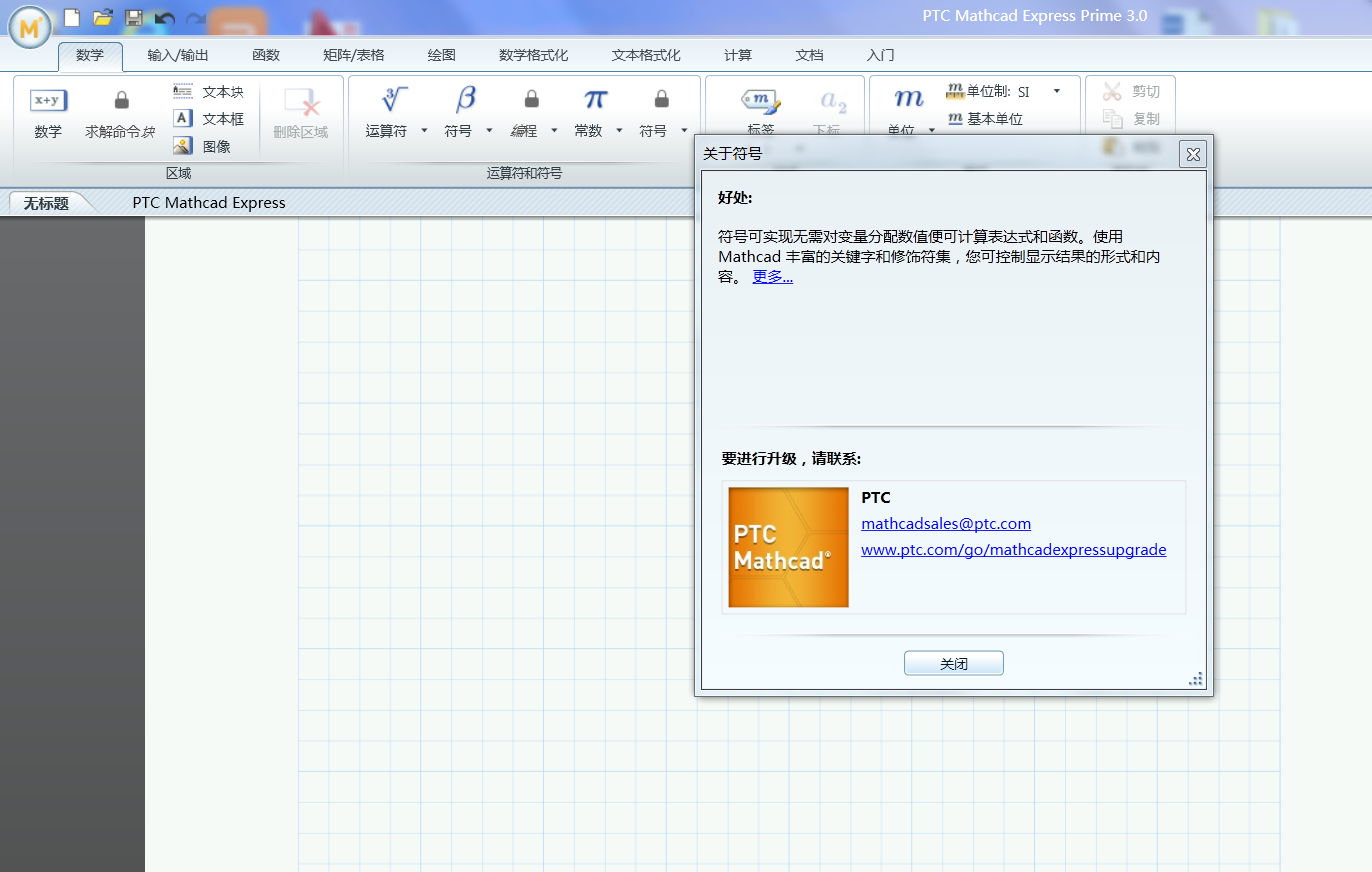The image size is (1372, 872).
Task: Click the 运算符和符号 ribbon group label
Action: click(524, 173)
